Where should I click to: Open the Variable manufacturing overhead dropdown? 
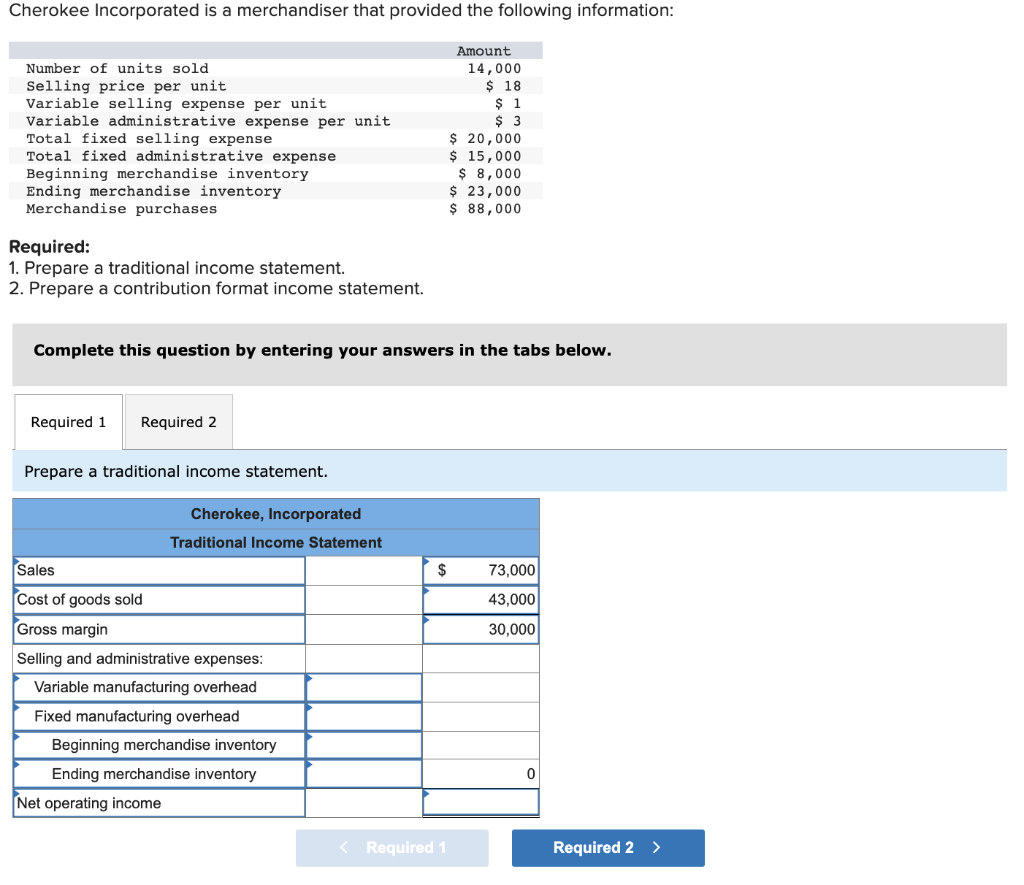click(159, 687)
